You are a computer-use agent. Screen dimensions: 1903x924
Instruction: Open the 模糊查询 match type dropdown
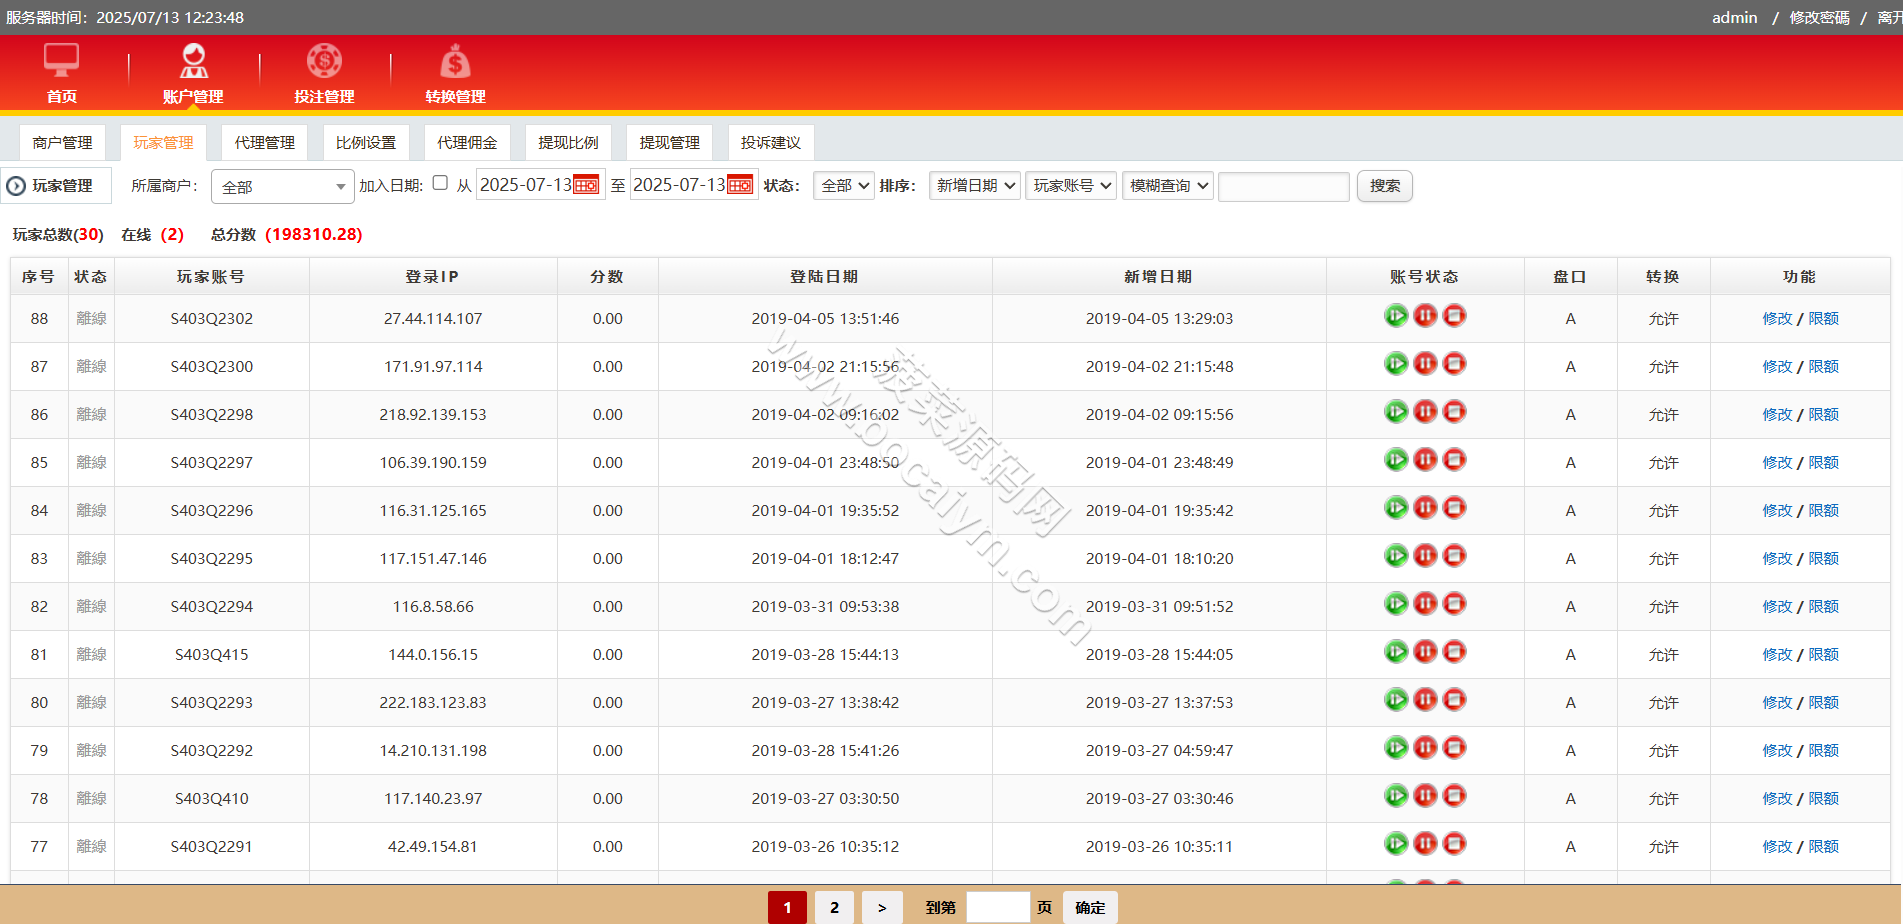pyautogui.click(x=1168, y=186)
